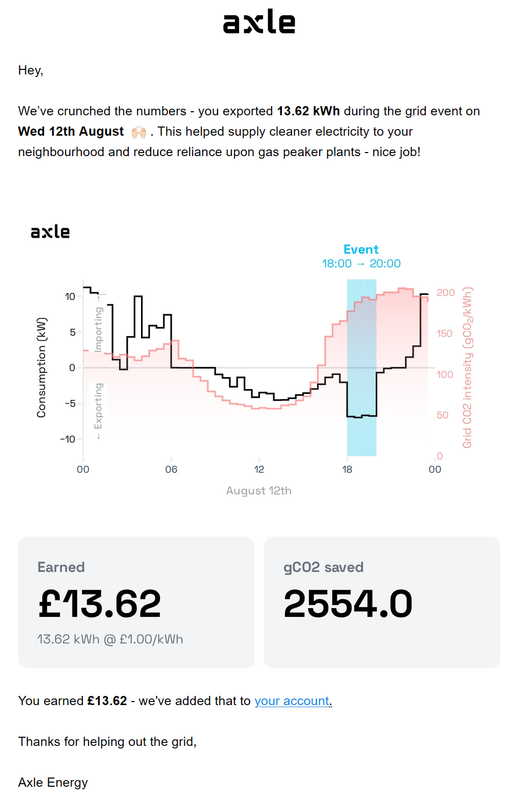Click the Consumption (kW) axis label
The width and height of the screenshot is (527, 800).
tap(41, 367)
